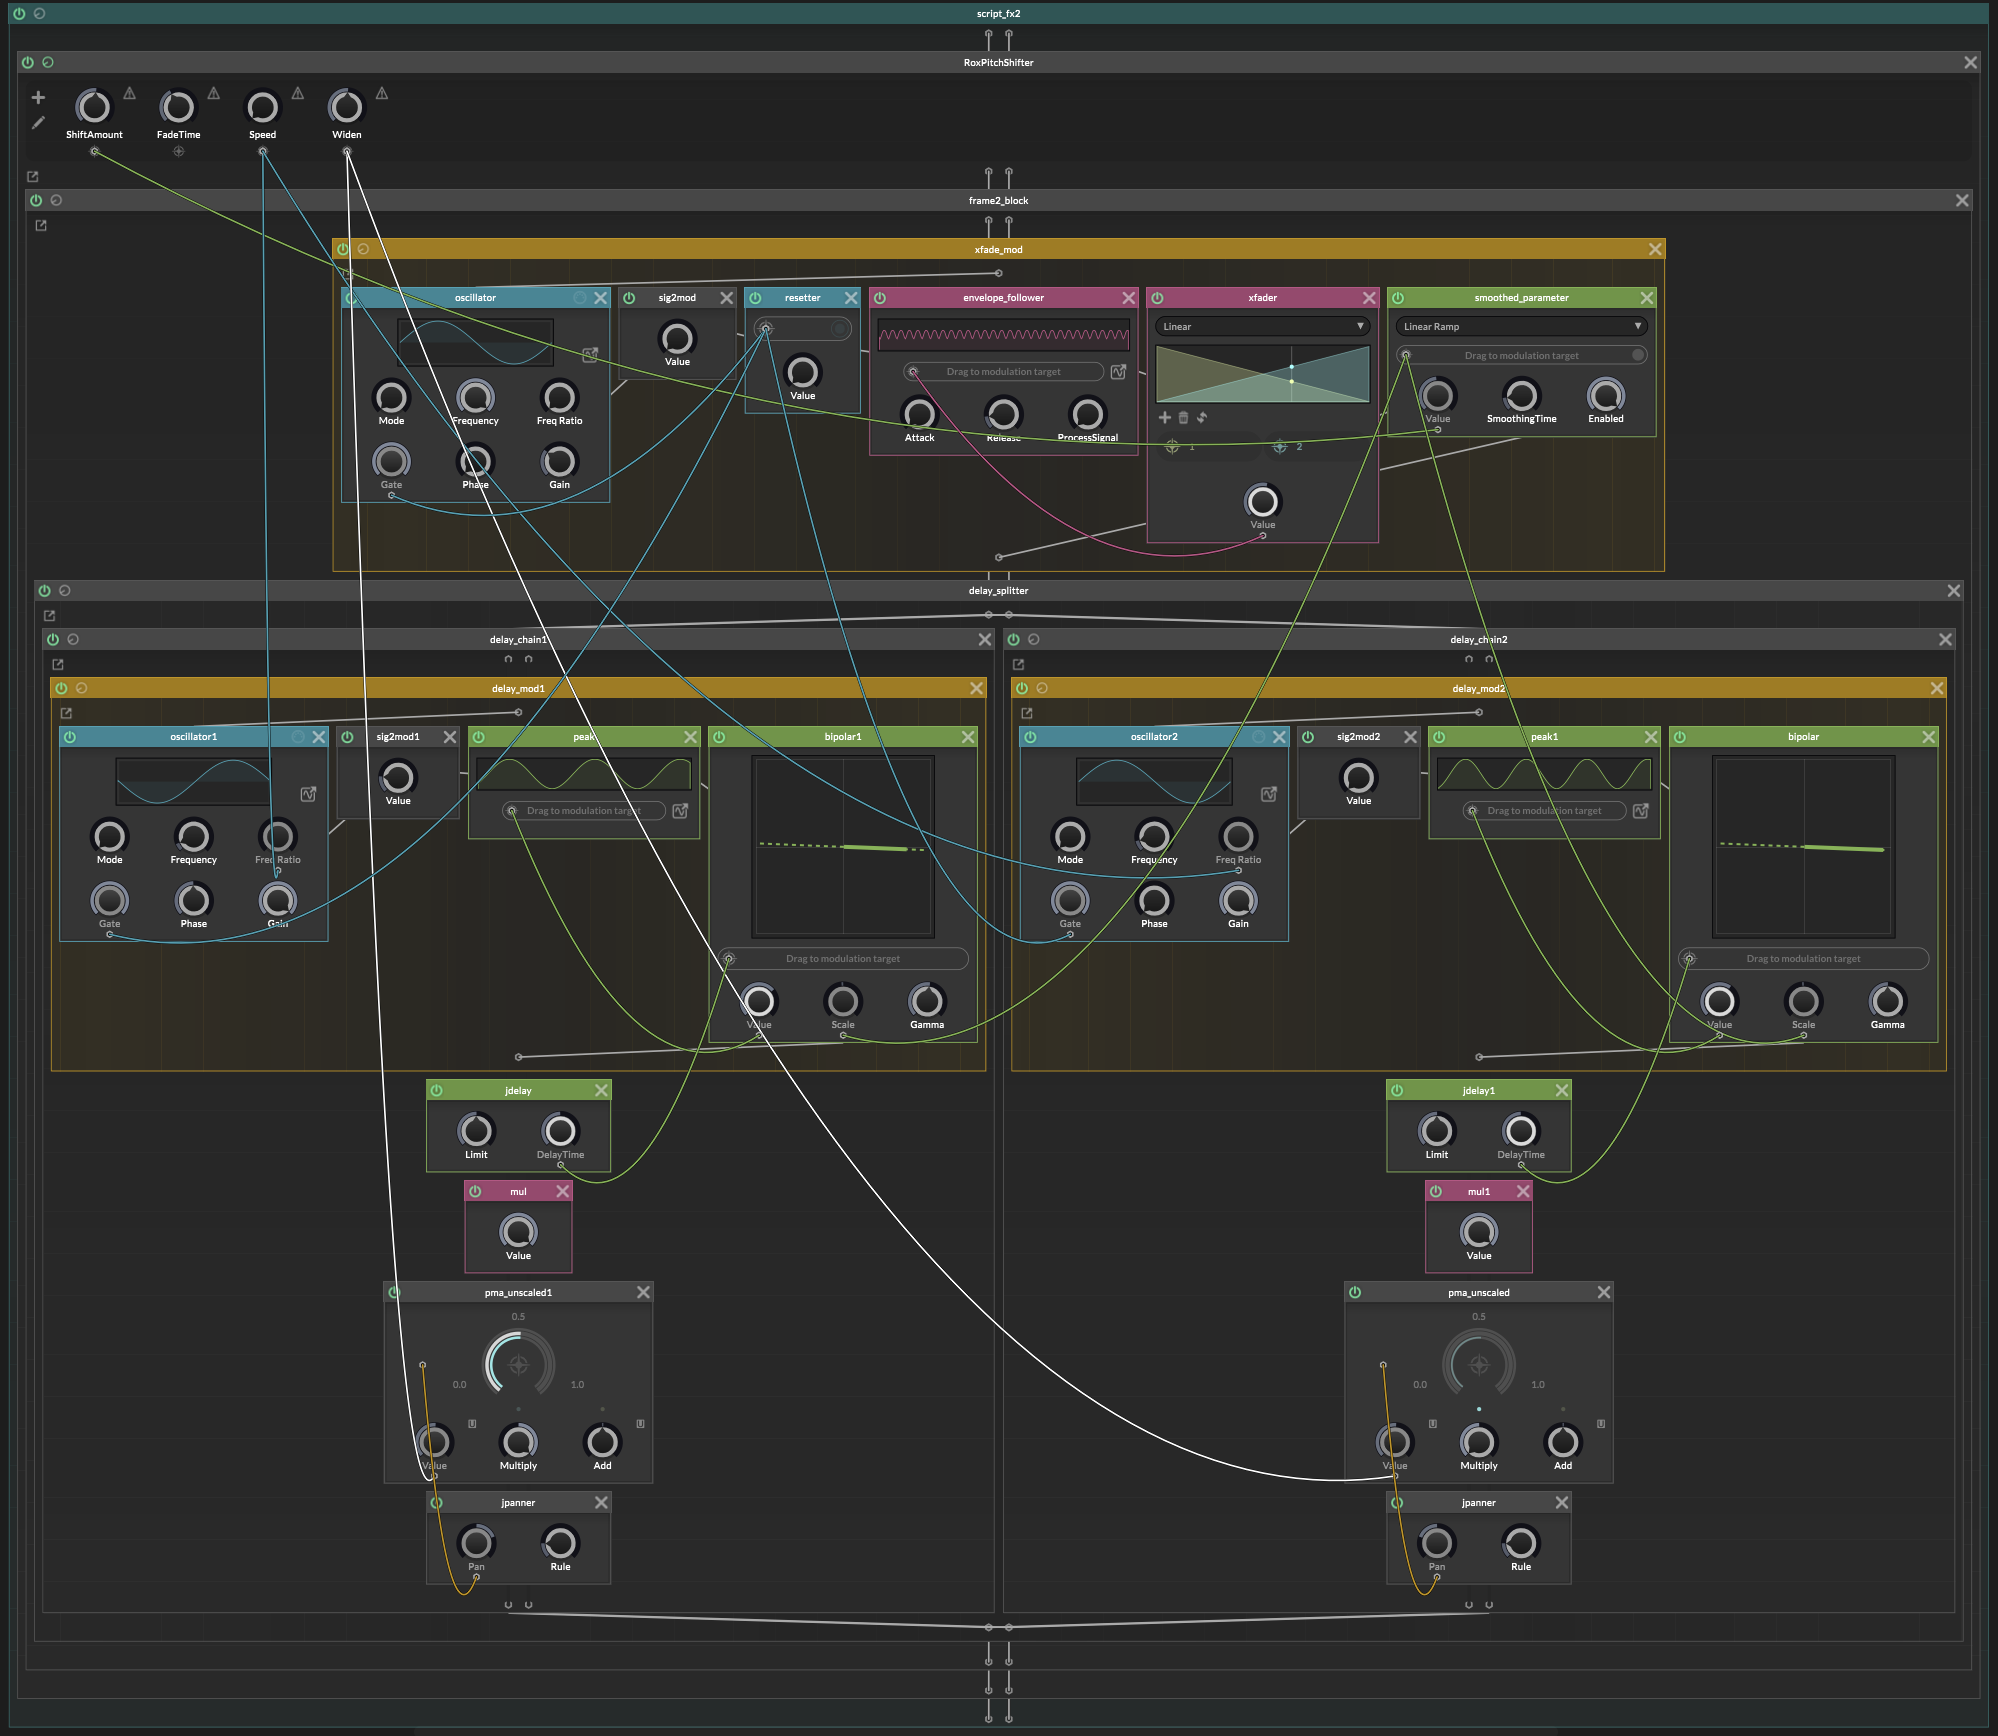Close the mul1 node
This screenshot has width=1998, height=1736.
coord(1523,1192)
